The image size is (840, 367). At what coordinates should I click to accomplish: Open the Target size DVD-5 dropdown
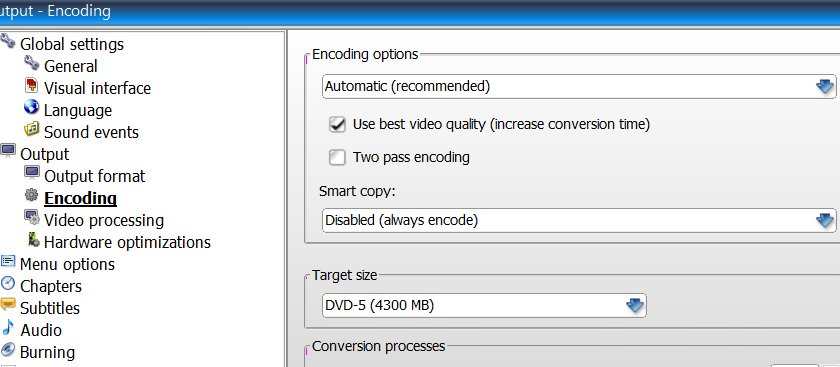point(484,306)
